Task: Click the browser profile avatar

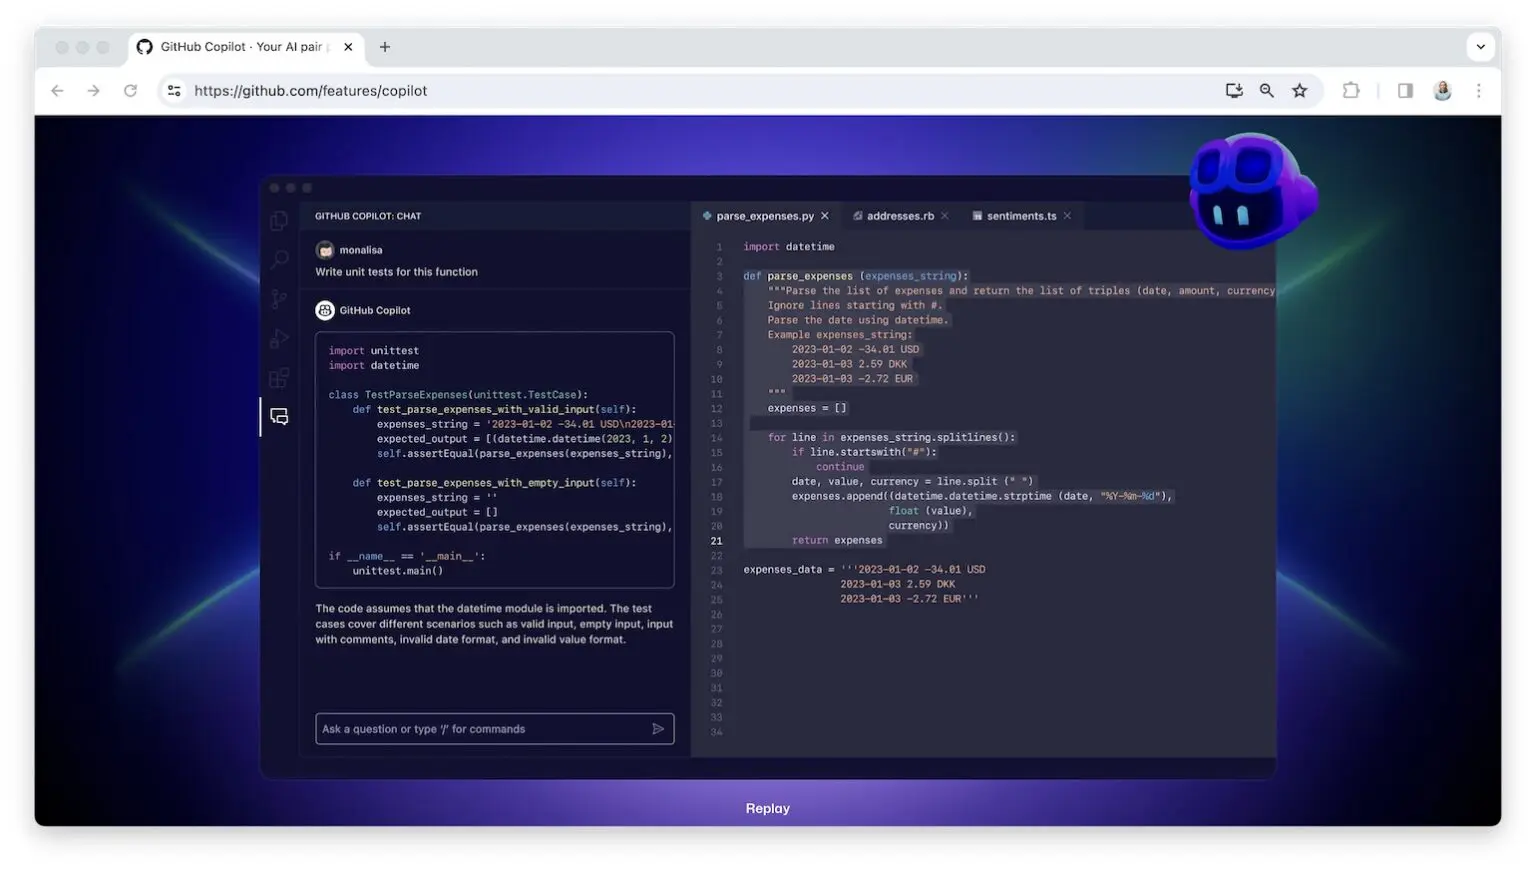Action: click(x=1443, y=90)
